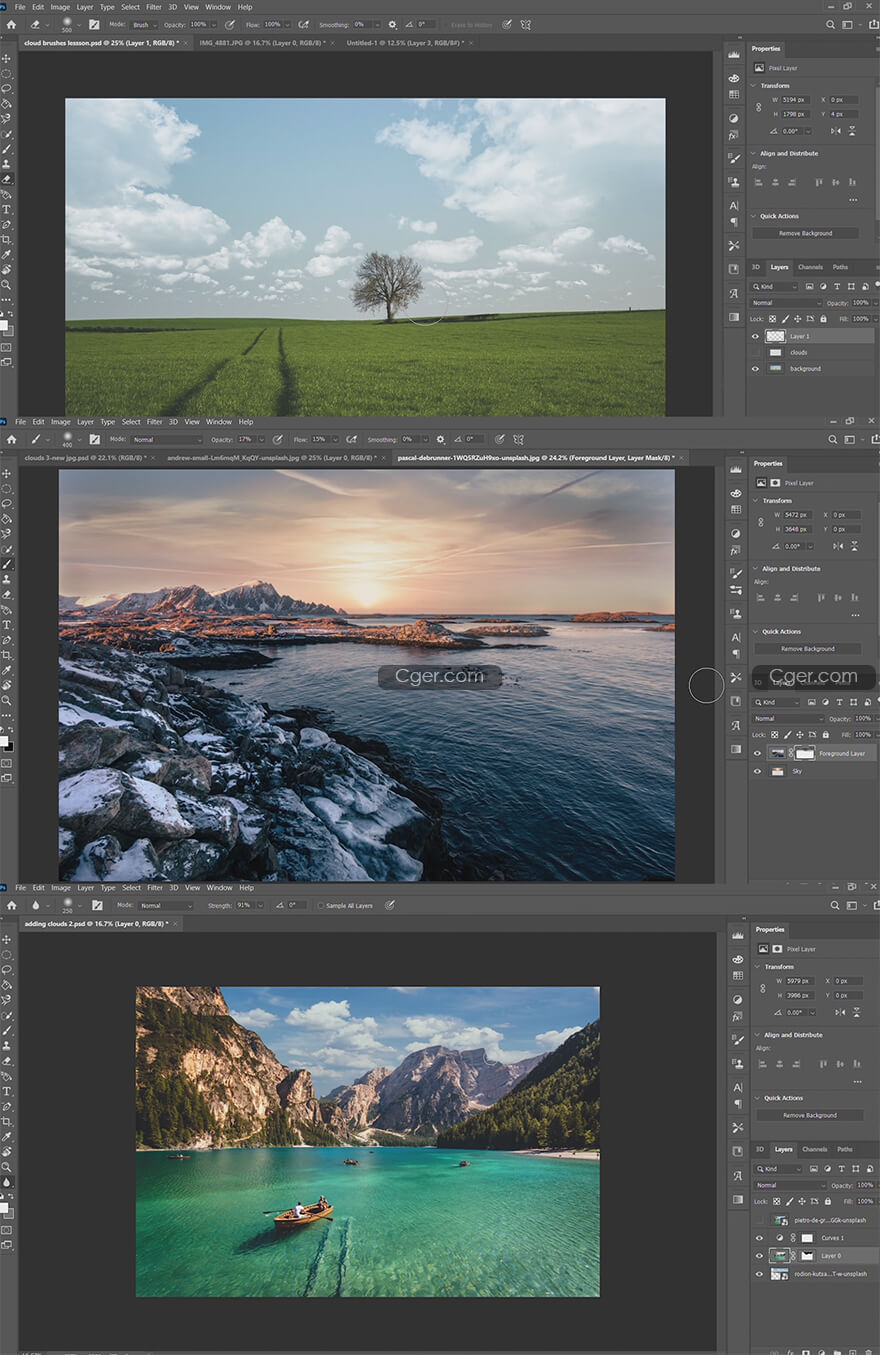Open Search in the middle window options bar
880x1355 pixels.
(832, 439)
